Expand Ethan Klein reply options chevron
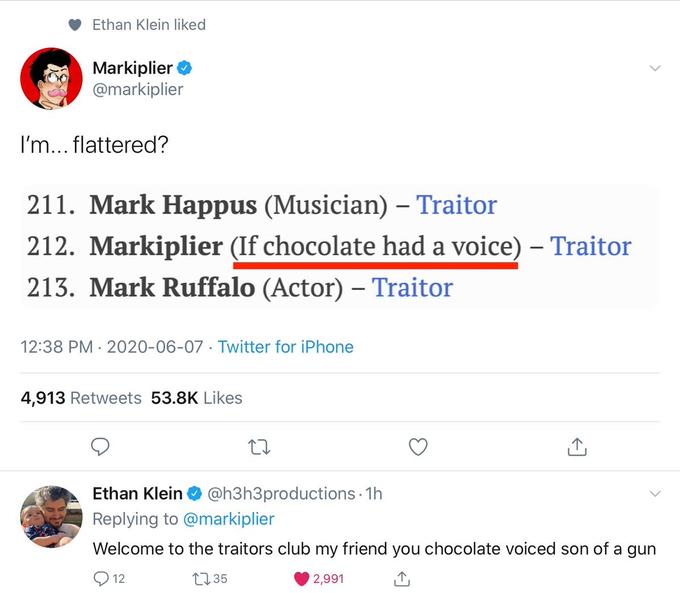The image size is (680, 593). click(655, 494)
